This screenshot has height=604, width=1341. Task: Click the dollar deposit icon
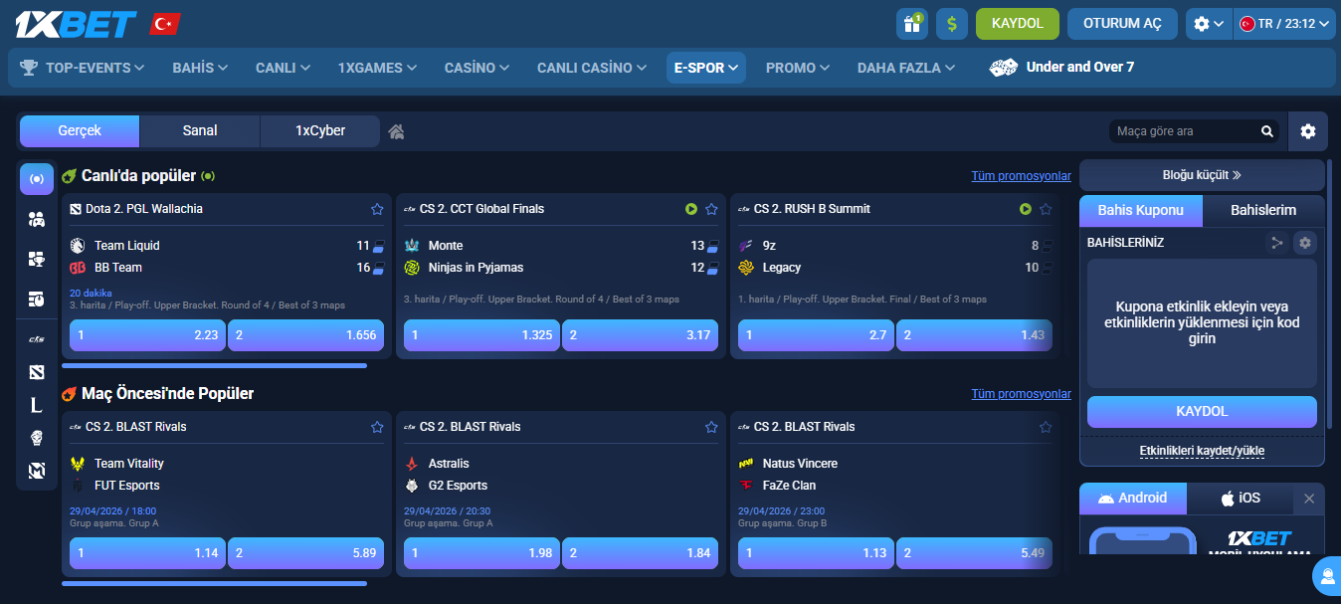[952, 24]
